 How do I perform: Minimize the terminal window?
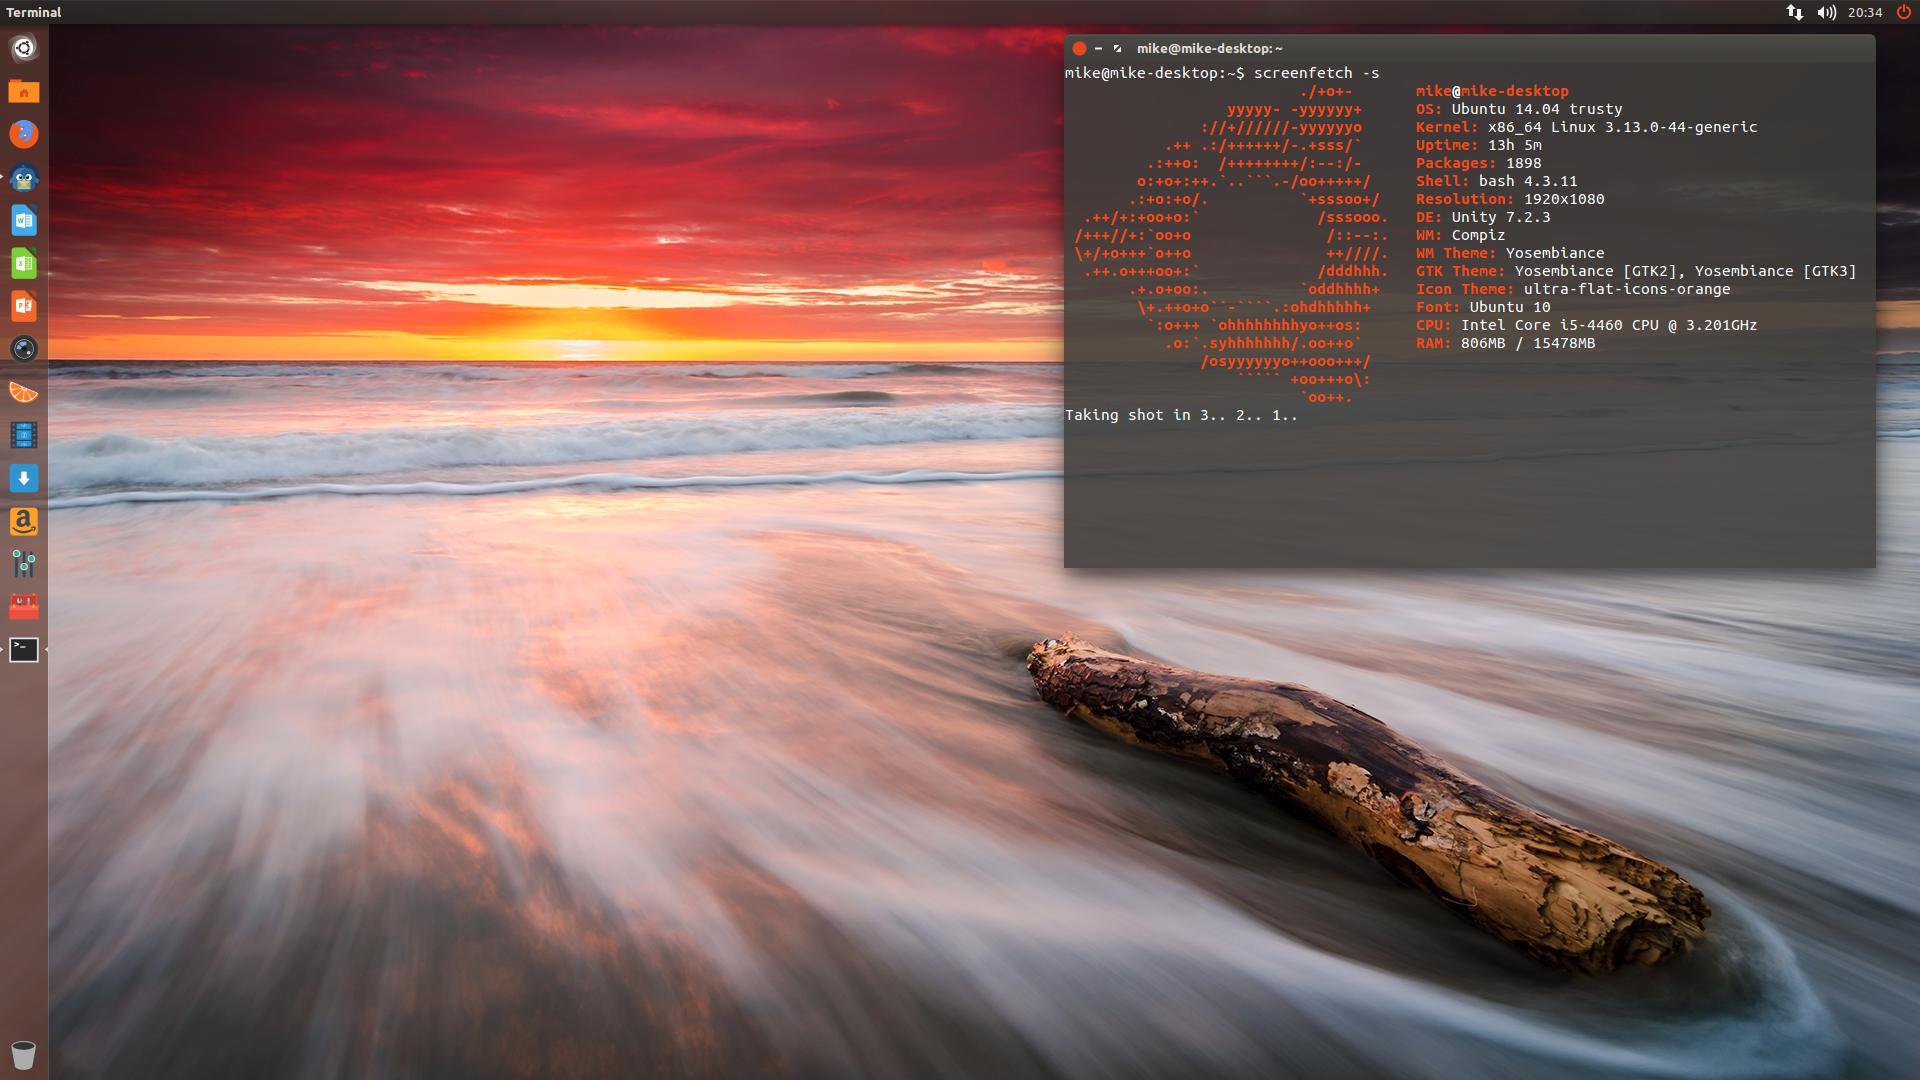[x=1098, y=48]
